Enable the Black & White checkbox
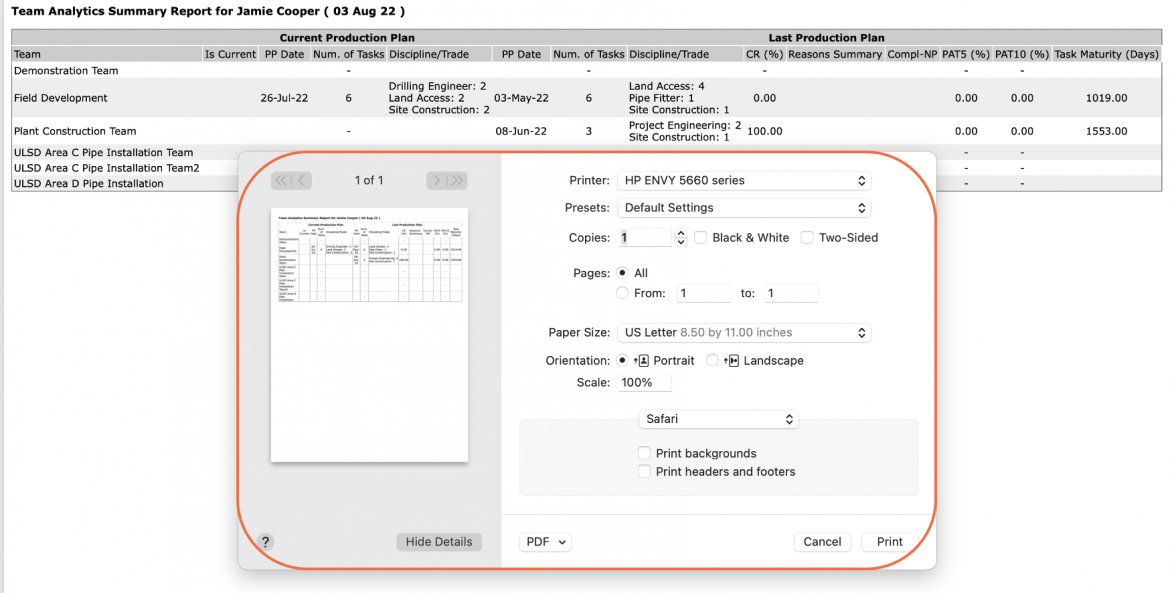Screen dimensions: 1170x593 coord(701,238)
